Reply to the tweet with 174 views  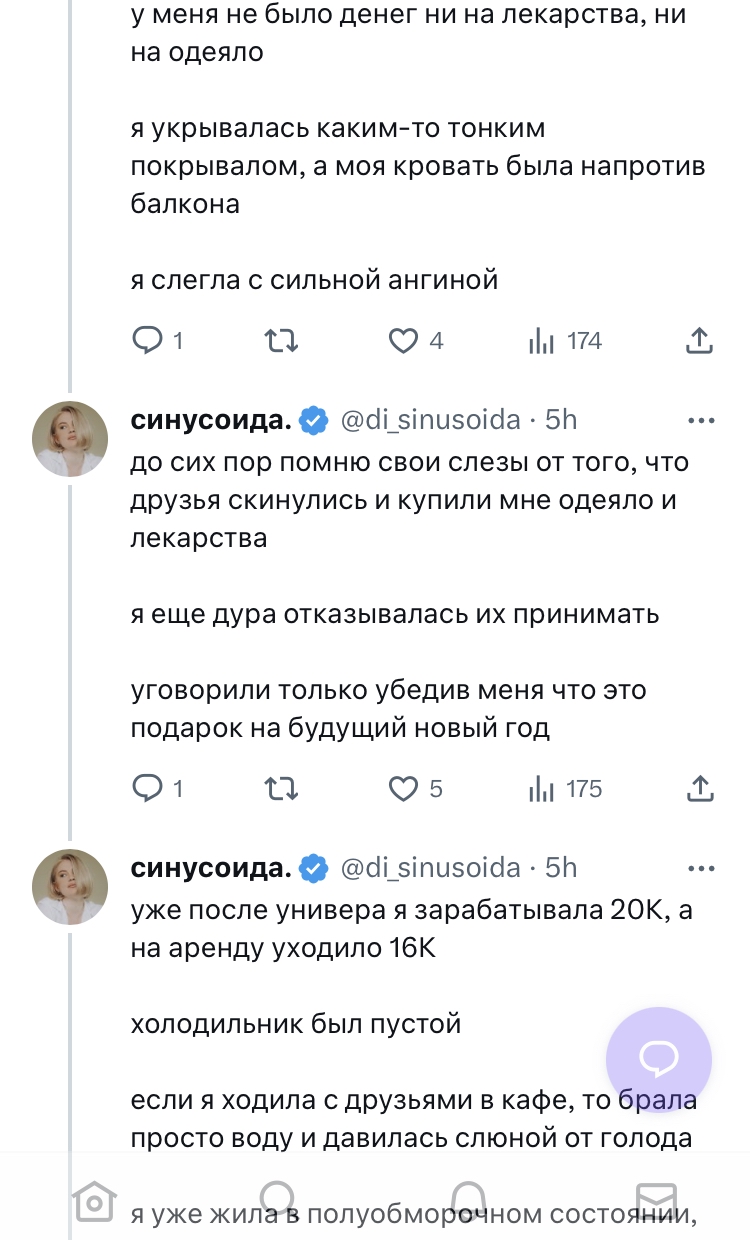click(148, 341)
